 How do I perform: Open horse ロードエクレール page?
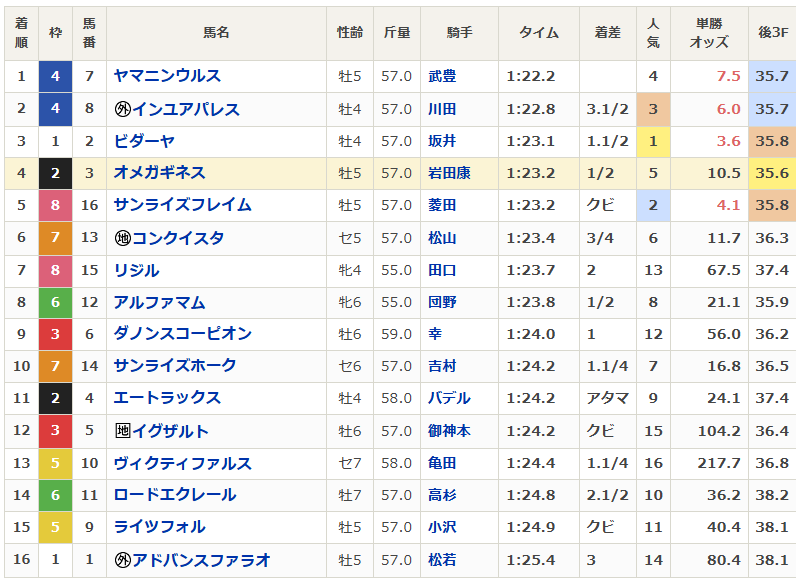point(175,495)
